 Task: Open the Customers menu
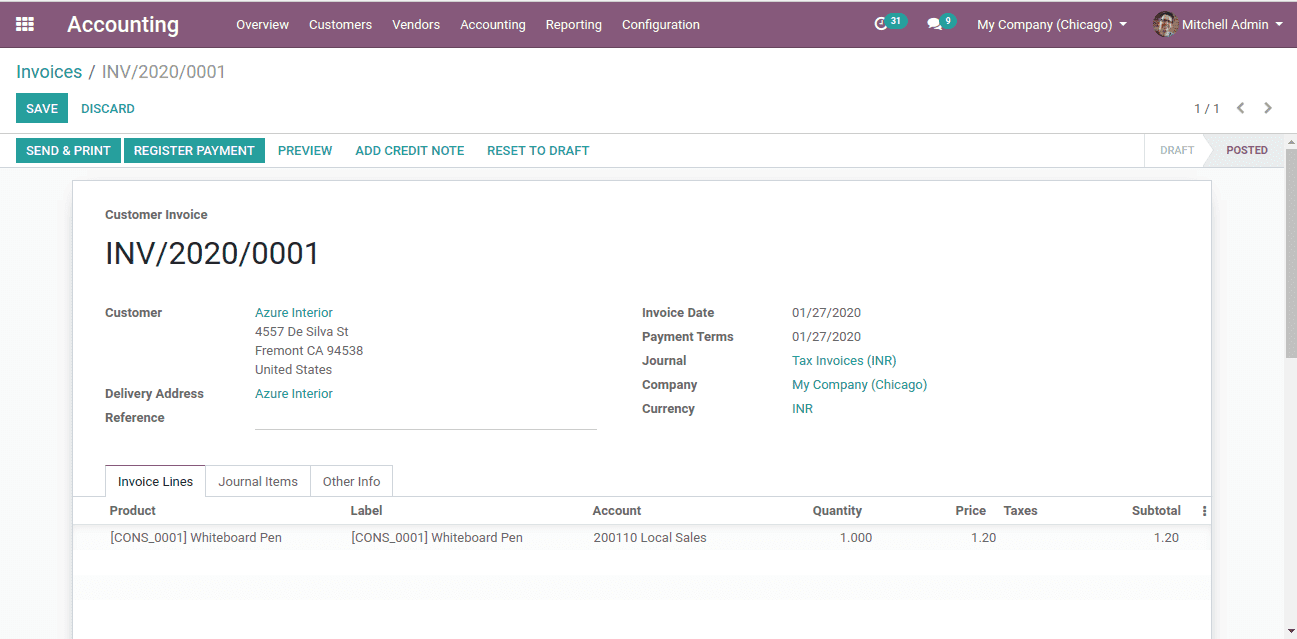(x=340, y=24)
